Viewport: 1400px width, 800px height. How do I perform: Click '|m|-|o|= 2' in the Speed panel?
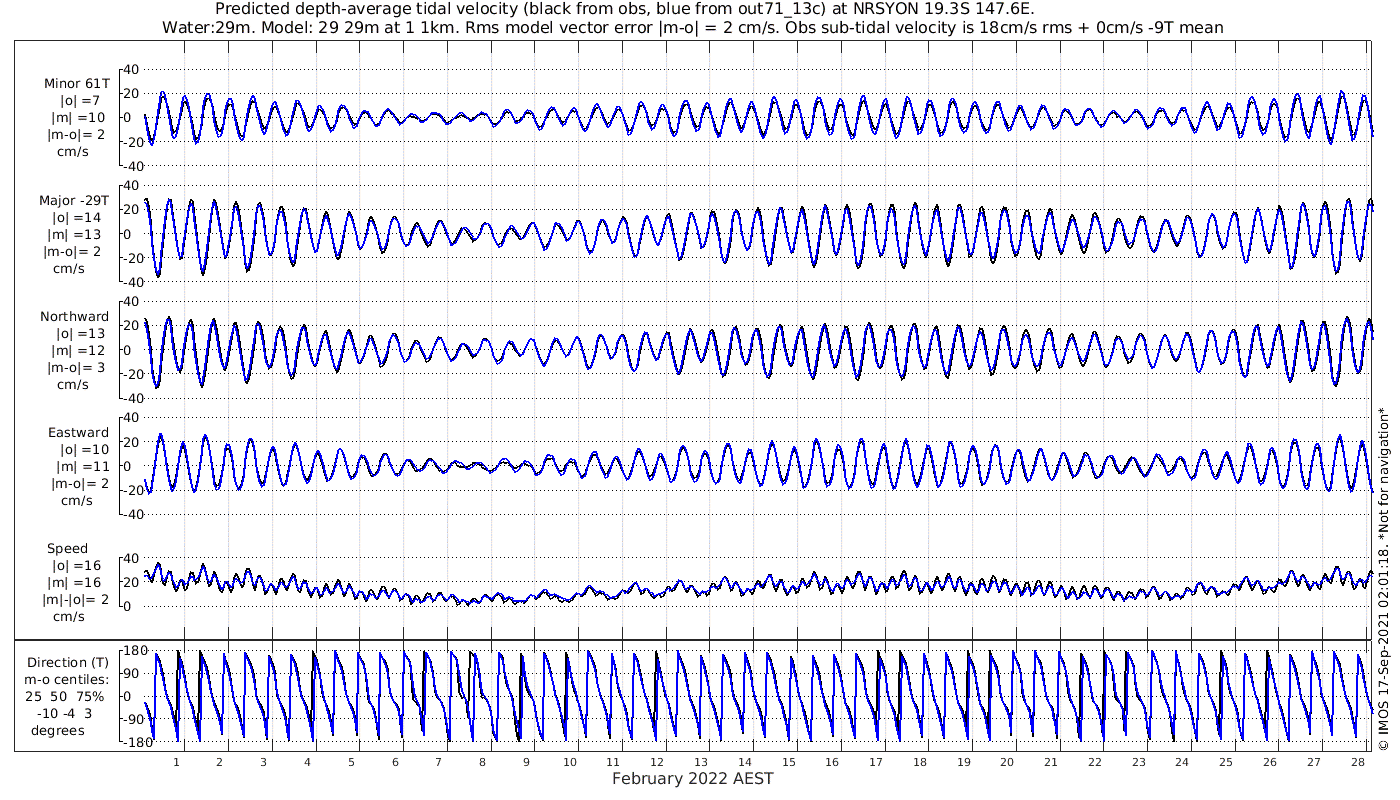click(x=74, y=600)
